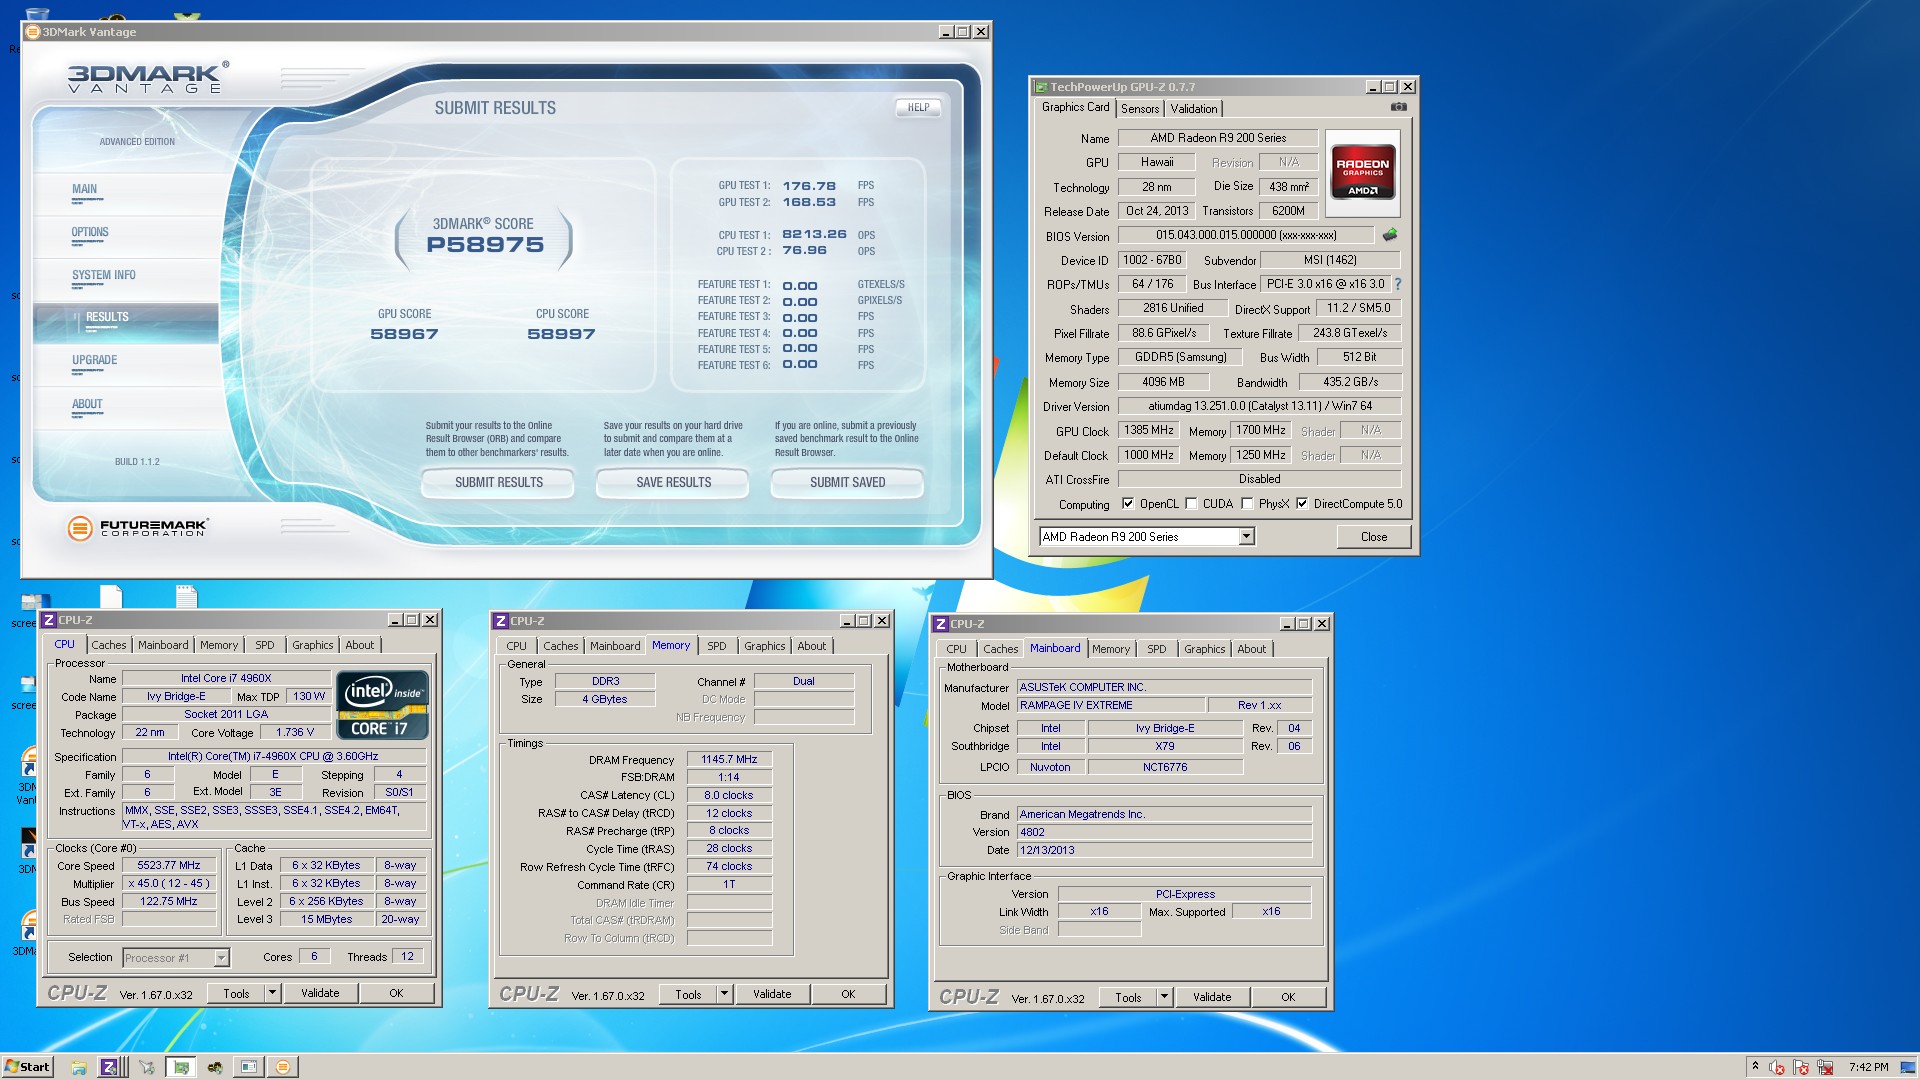Click the CPU-tab CPU-Z window's Z icon
Image resolution: width=1920 pixels, height=1080 pixels.
(49, 620)
